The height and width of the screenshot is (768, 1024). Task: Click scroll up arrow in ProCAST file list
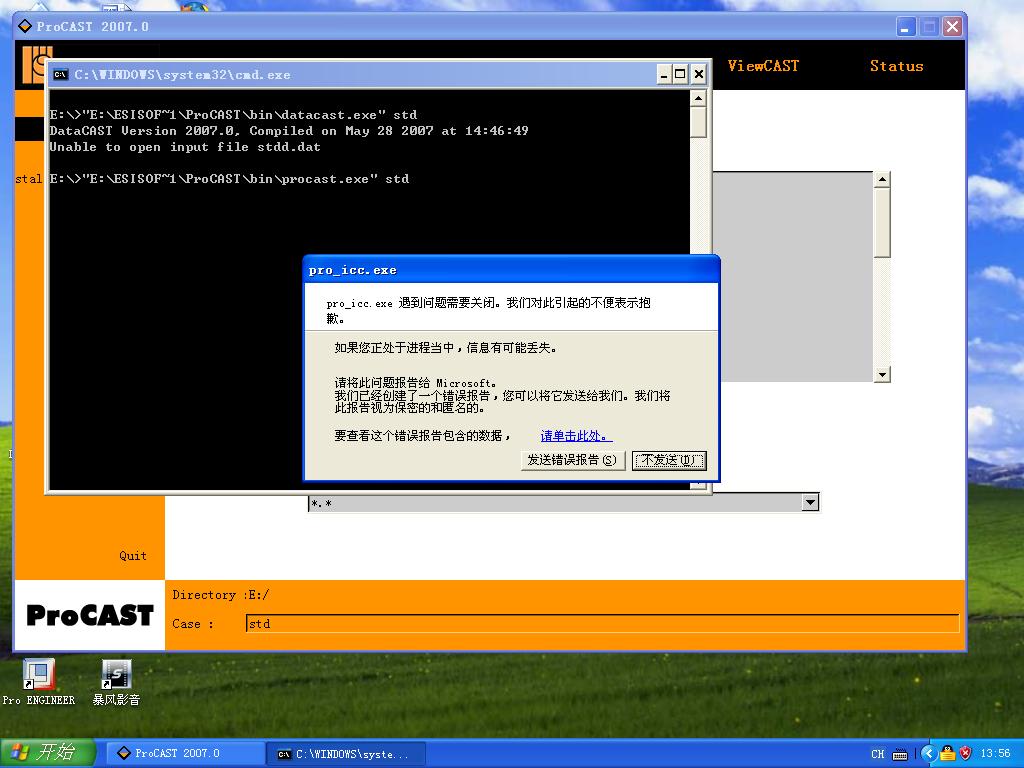tap(882, 180)
